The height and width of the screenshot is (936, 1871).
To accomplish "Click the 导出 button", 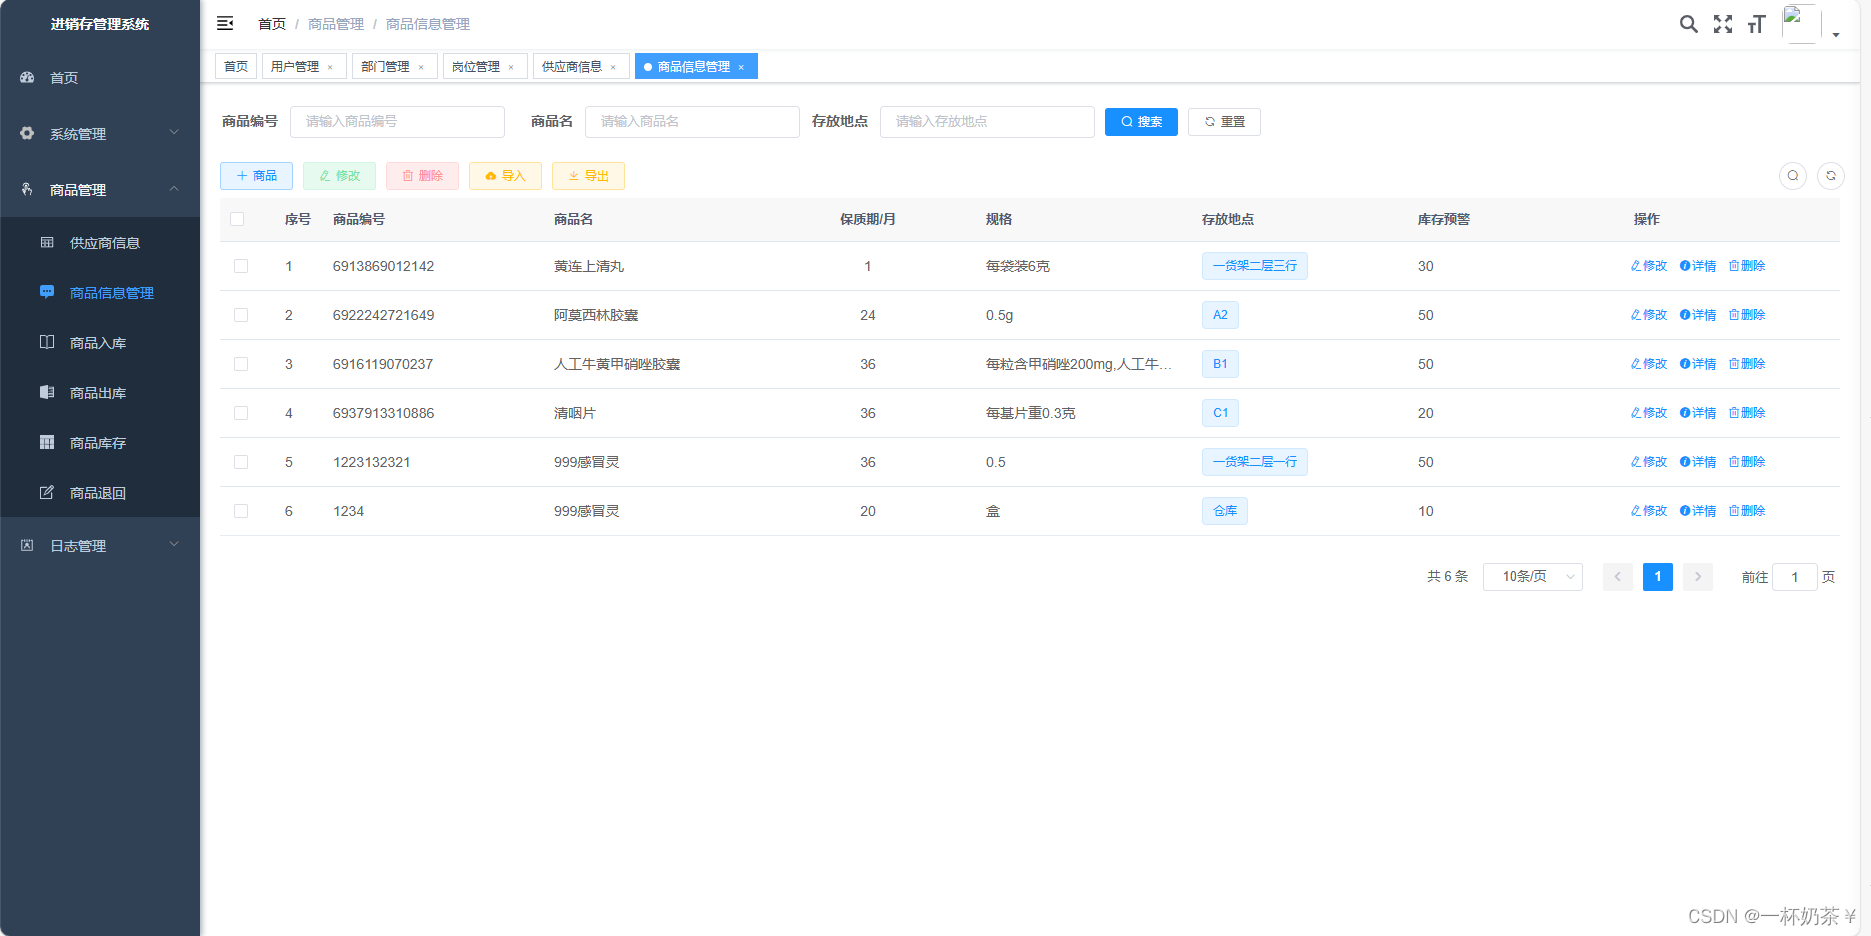I will coord(588,176).
